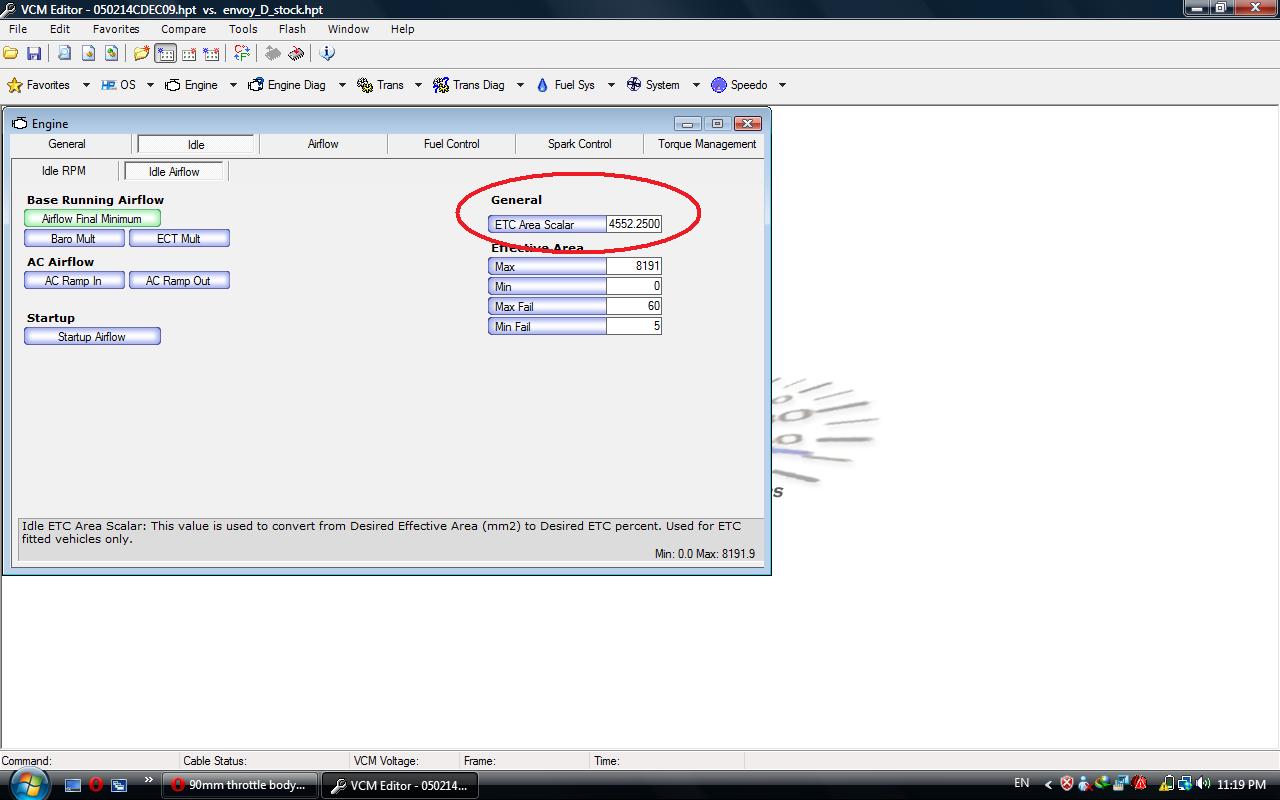Select the Idle RPM sub-tab
This screenshot has height=800, width=1280.
tap(64, 171)
